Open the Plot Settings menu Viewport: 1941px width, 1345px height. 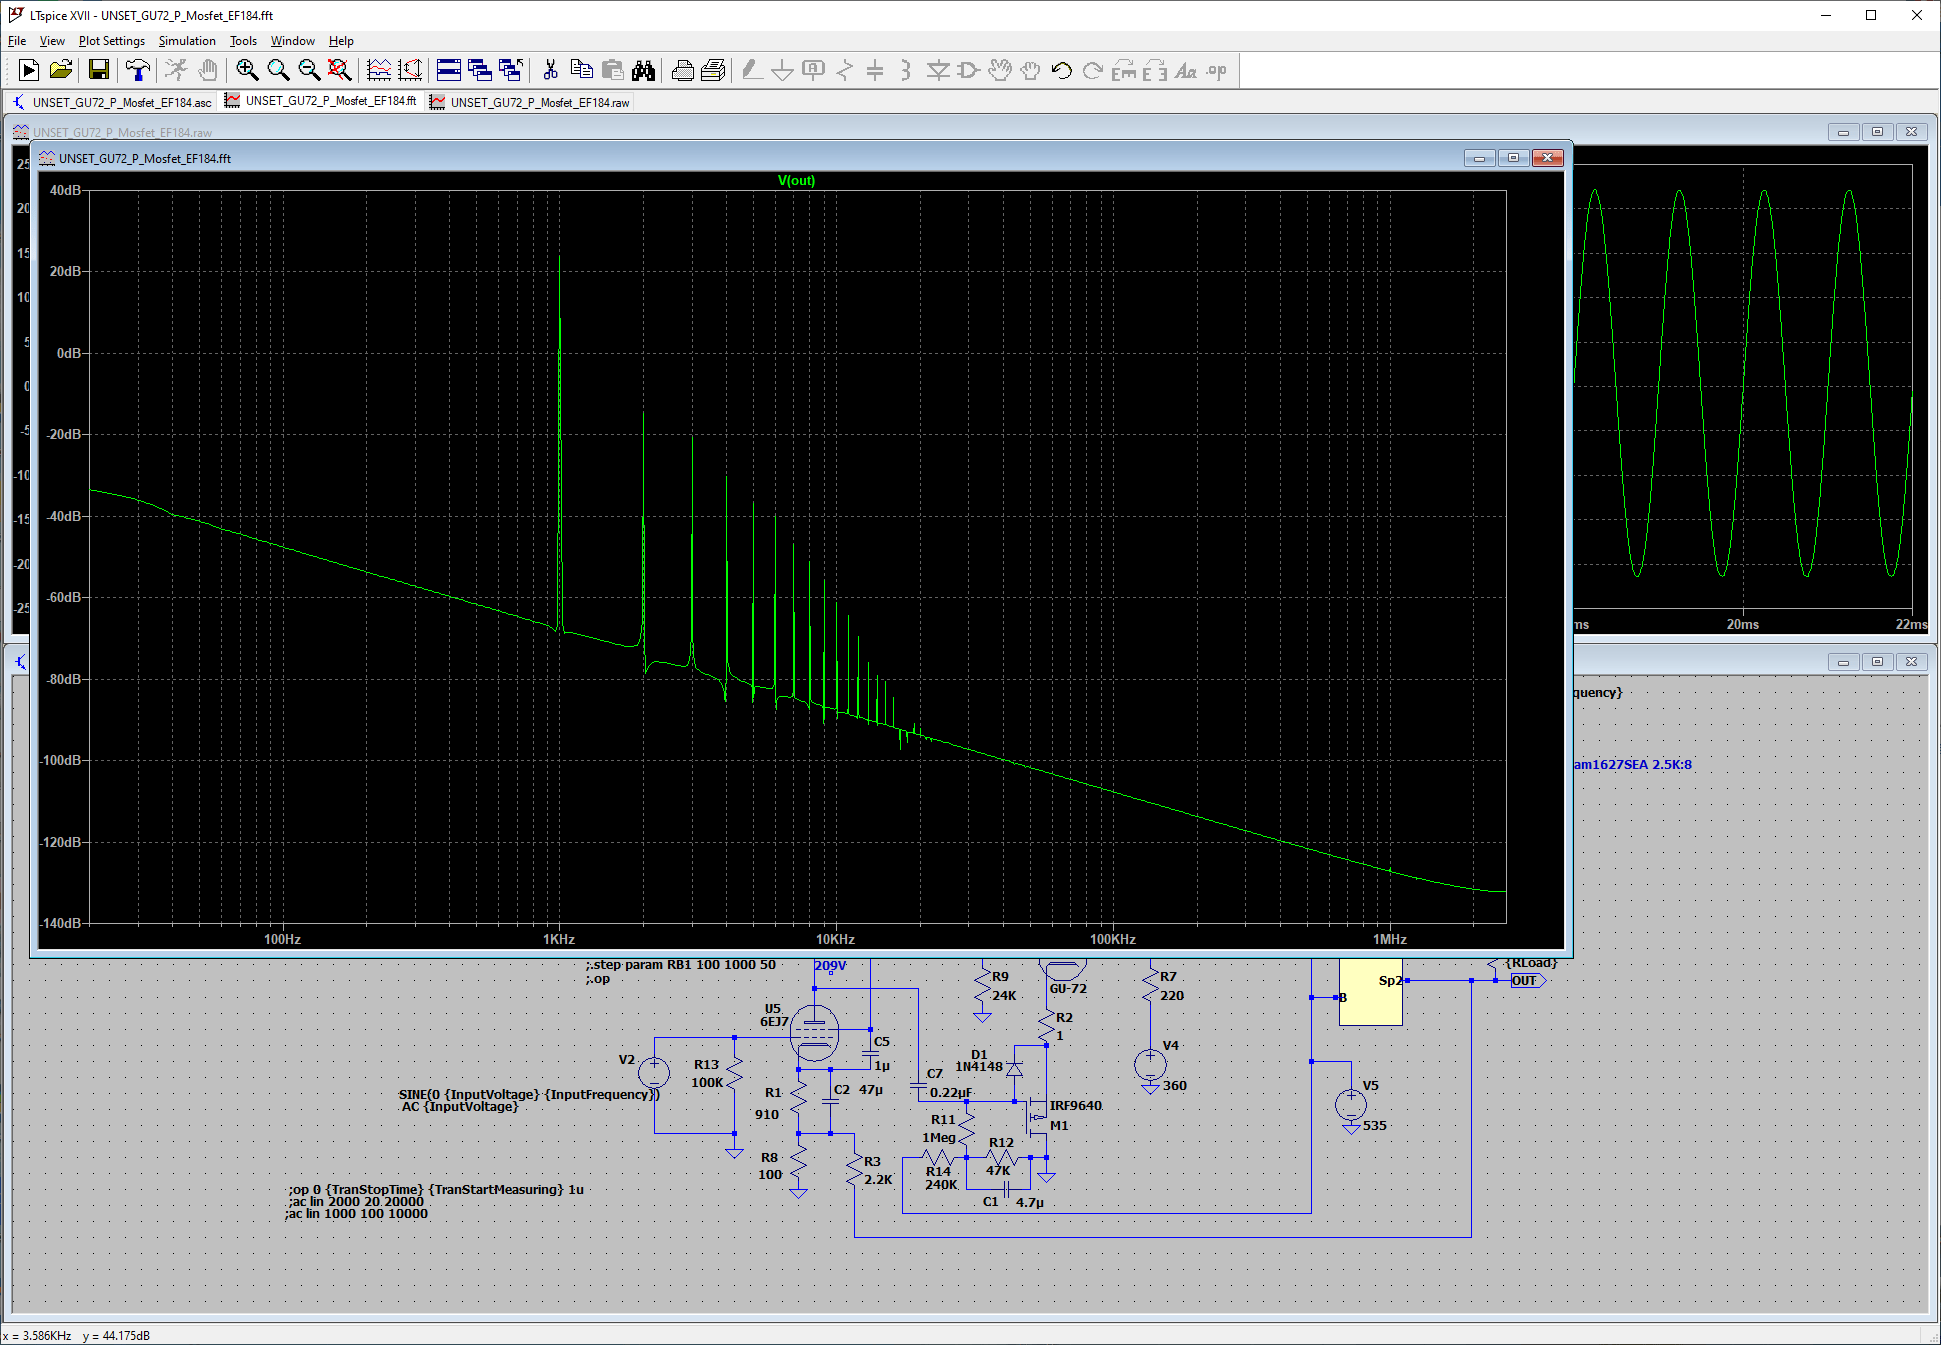pos(112,41)
